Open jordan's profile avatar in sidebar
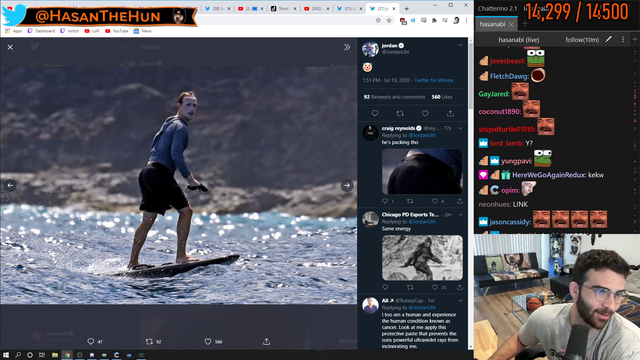Image resolution: width=640 pixels, height=360 pixels. pyautogui.click(x=370, y=49)
